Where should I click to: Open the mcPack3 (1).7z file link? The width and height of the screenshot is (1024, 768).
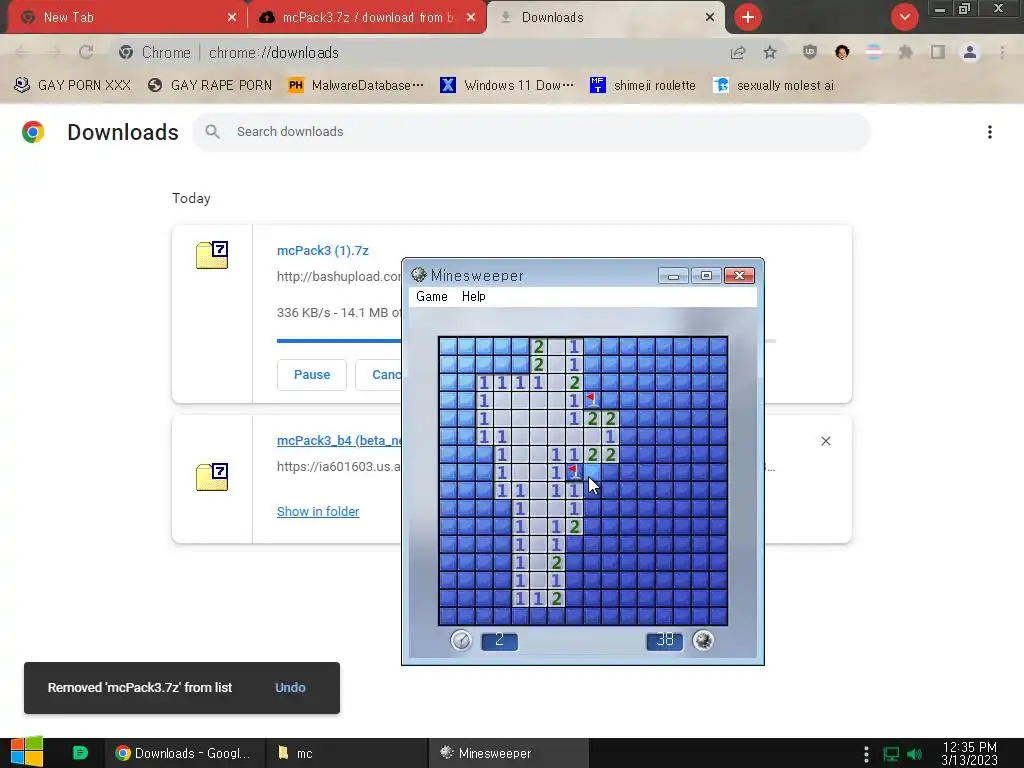click(x=323, y=251)
